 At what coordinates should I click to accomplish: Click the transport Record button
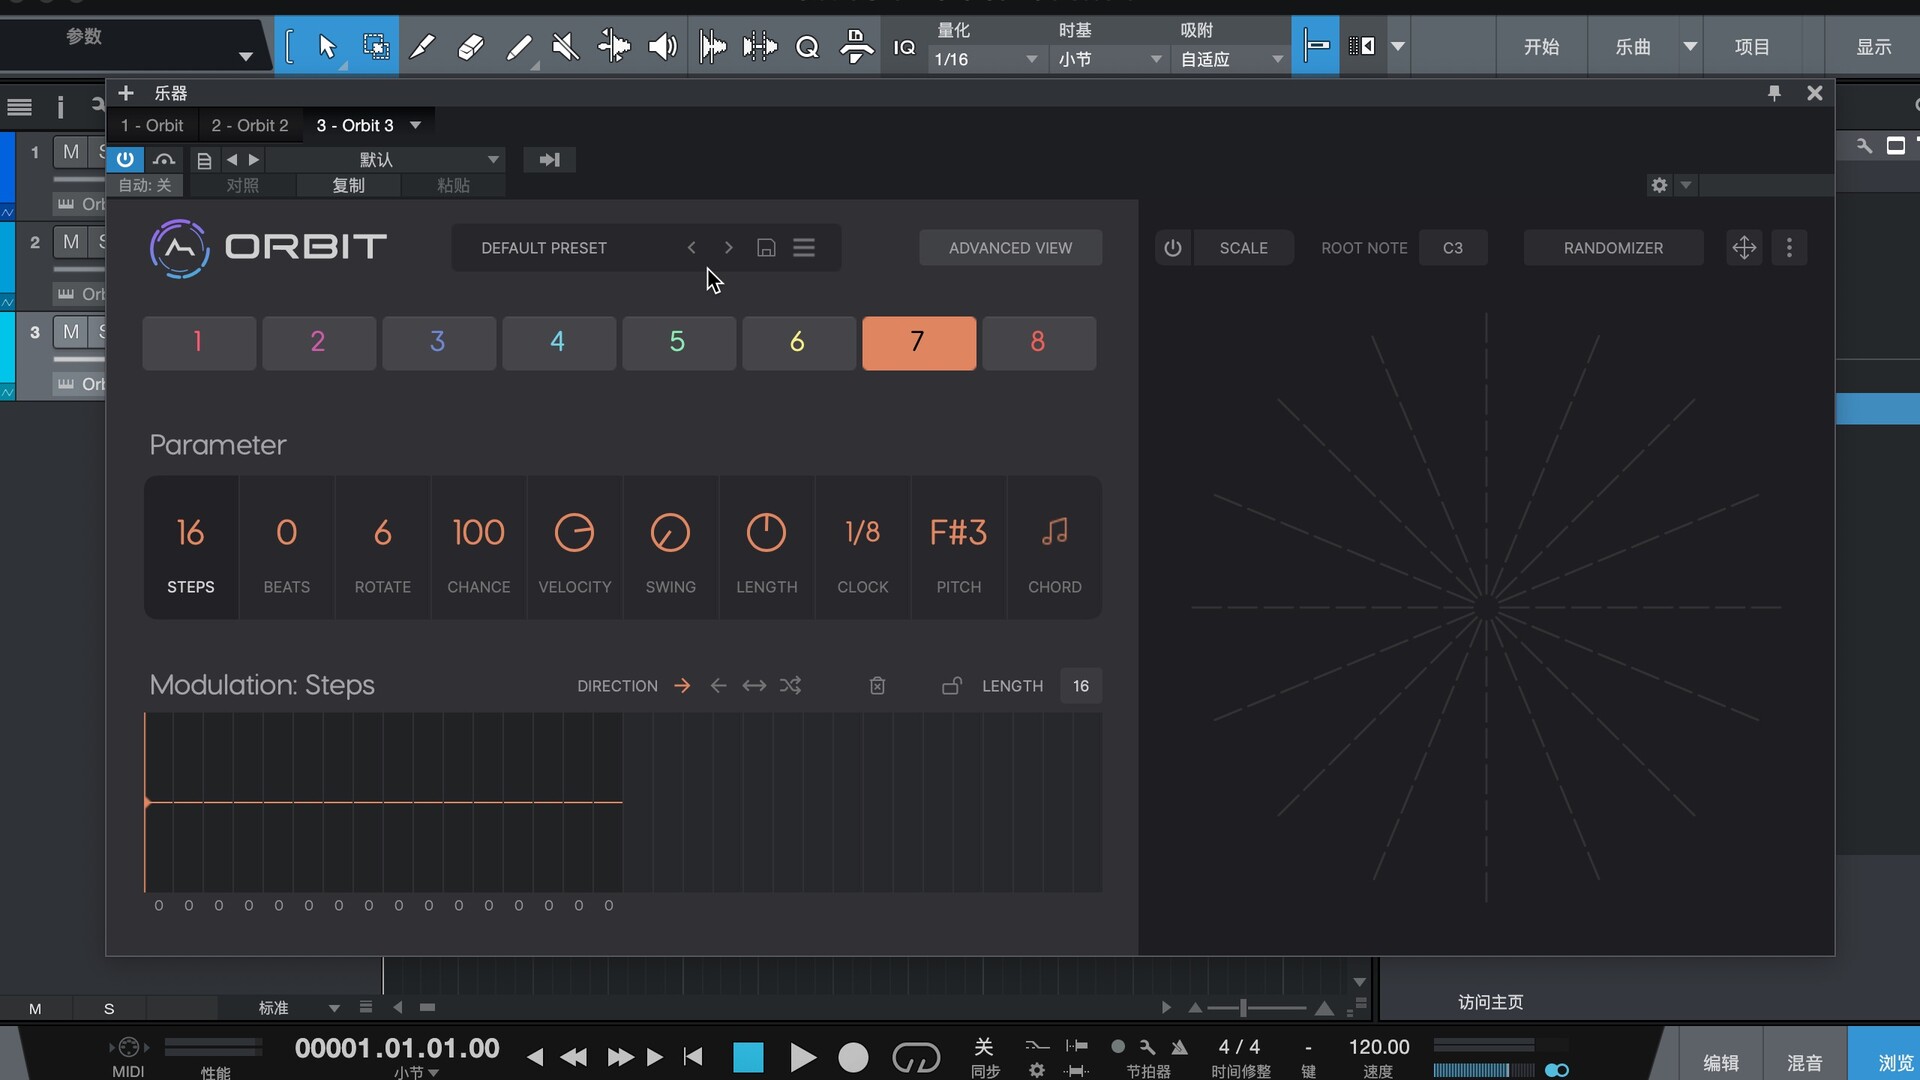pyautogui.click(x=853, y=1057)
